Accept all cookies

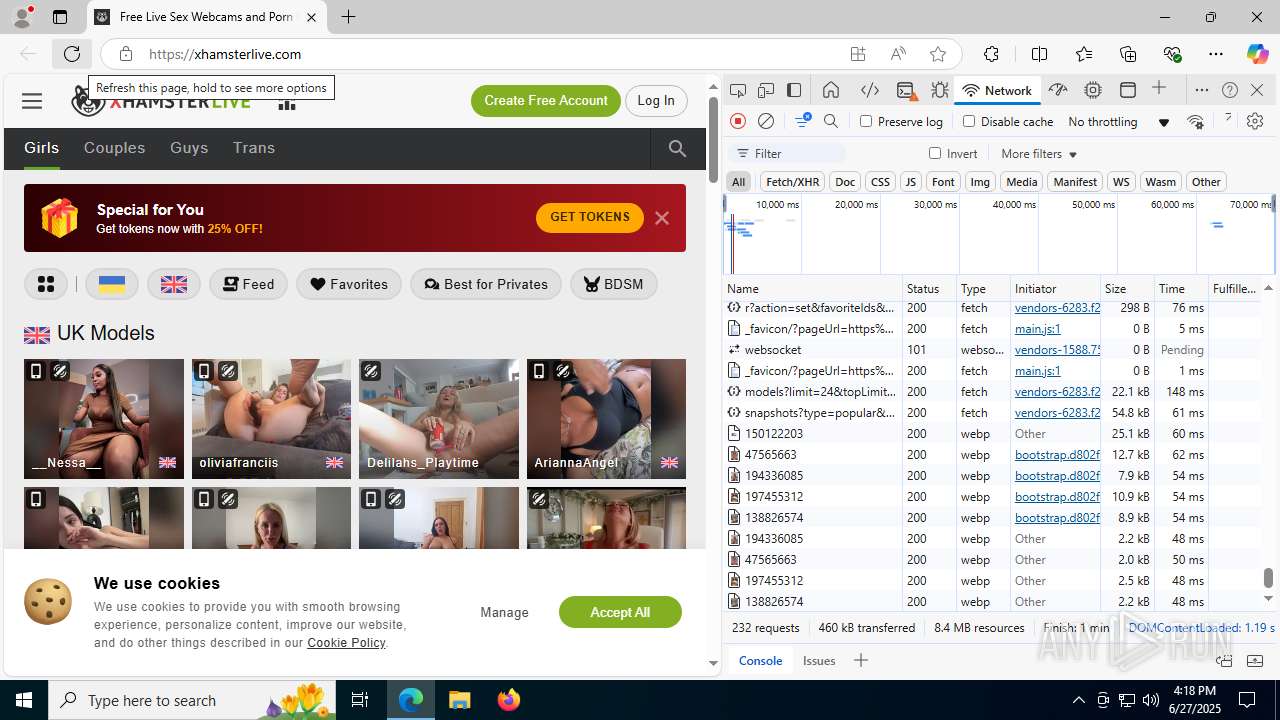[620, 612]
